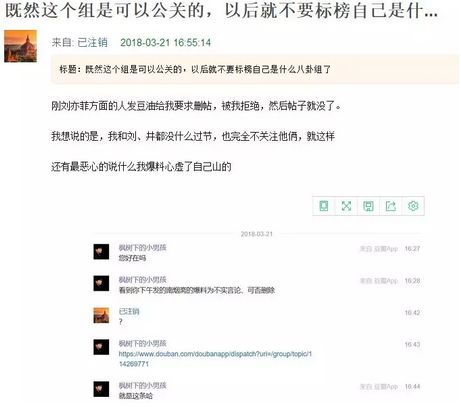Open the gear settings icon

[x=413, y=206]
